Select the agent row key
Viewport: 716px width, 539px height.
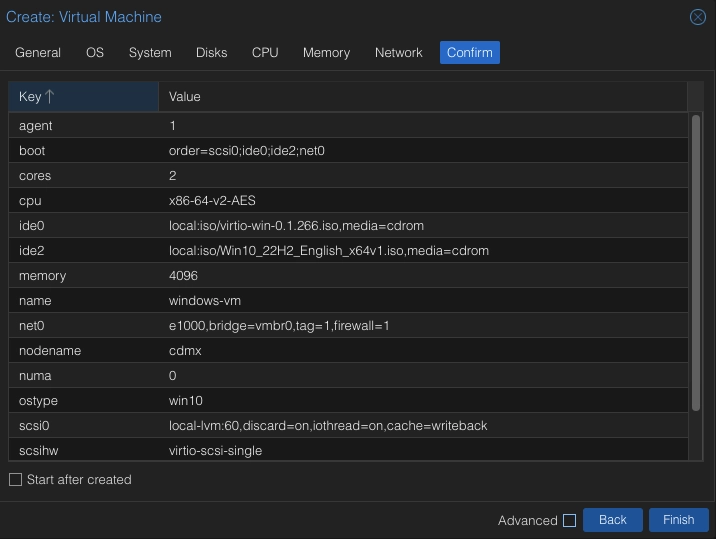click(36, 126)
